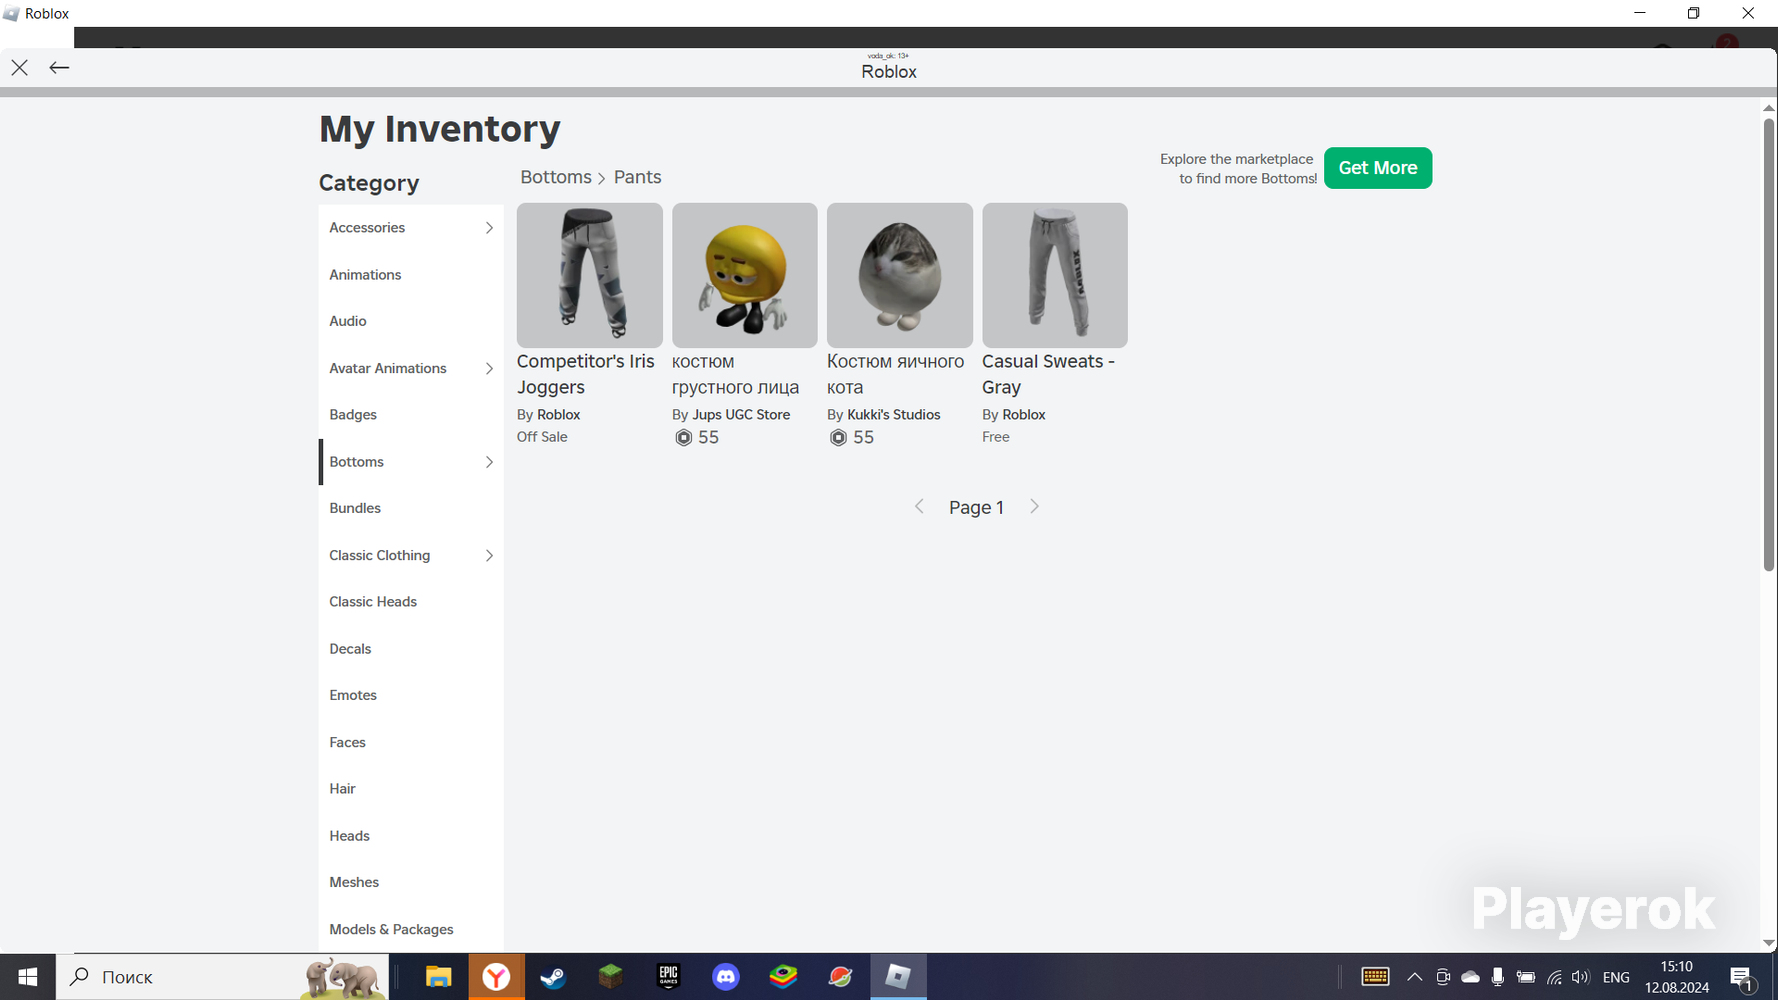Select the Audio category
Image resolution: width=1778 pixels, height=1000 pixels.
pyautogui.click(x=411, y=321)
